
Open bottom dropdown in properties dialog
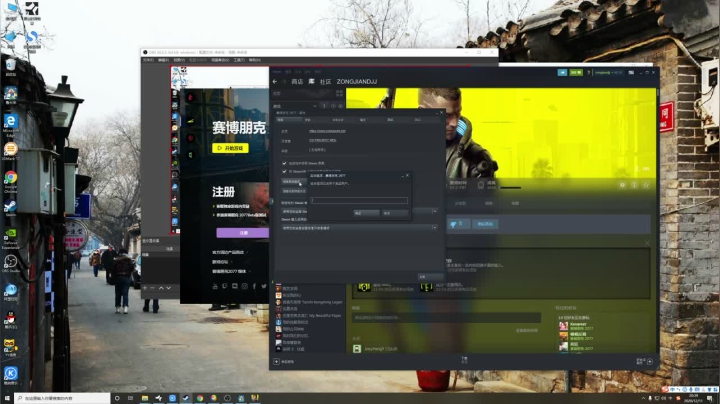359,228
